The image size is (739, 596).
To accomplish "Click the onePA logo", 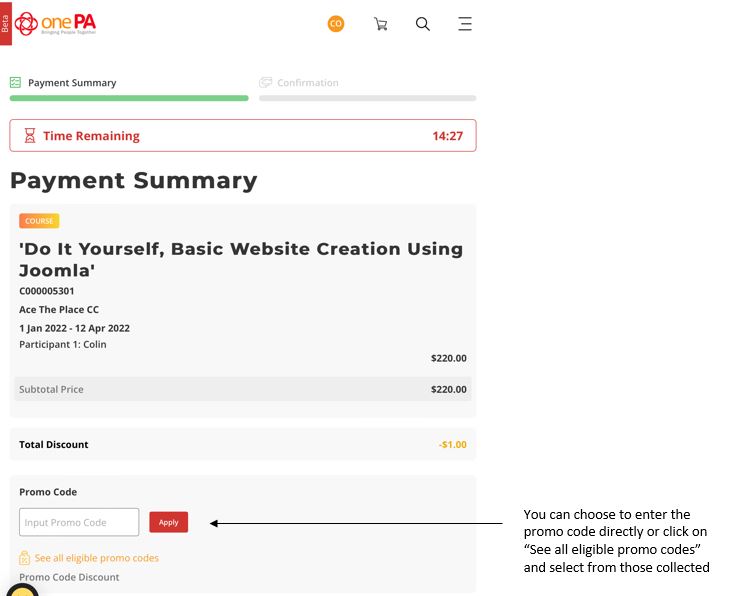I will [x=55, y=23].
